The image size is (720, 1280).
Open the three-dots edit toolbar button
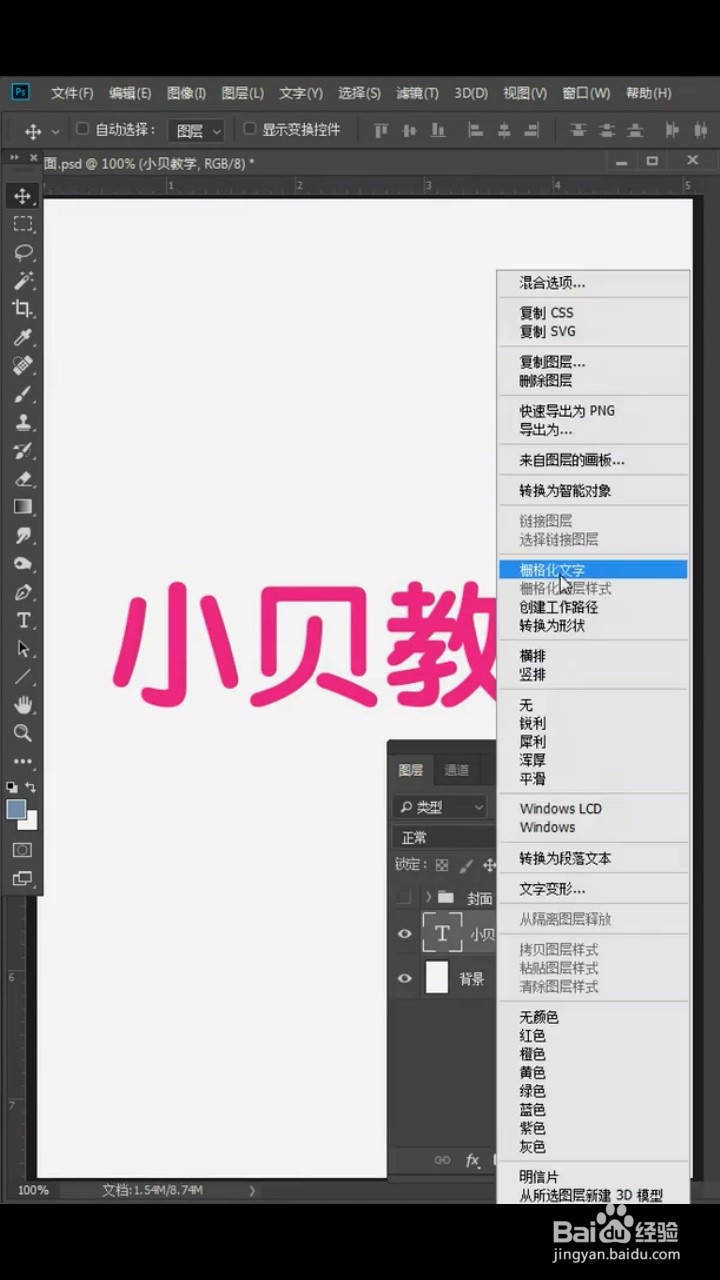coord(23,762)
